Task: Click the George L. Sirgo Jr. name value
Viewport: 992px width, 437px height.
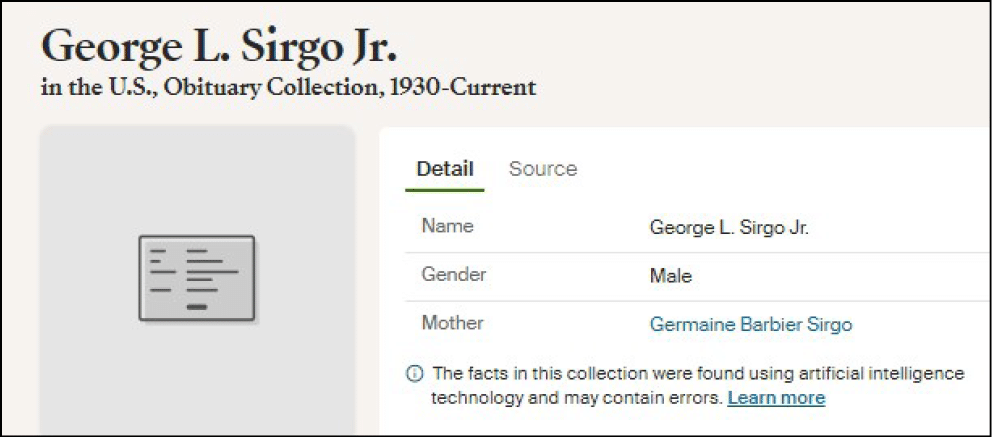Action: pyautogui.click(x=728, y=228)
